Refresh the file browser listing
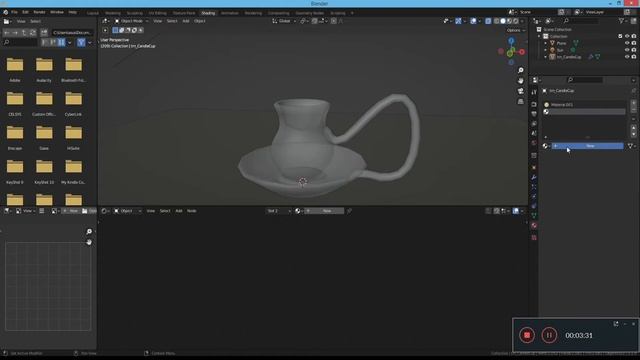Image resolution: width=640 pixels, height=360 pixels. click(x=33, y=33)
